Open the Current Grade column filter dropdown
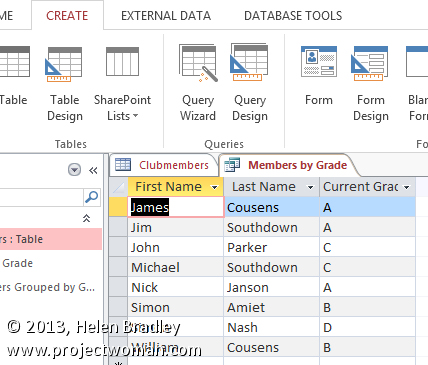 407,187
